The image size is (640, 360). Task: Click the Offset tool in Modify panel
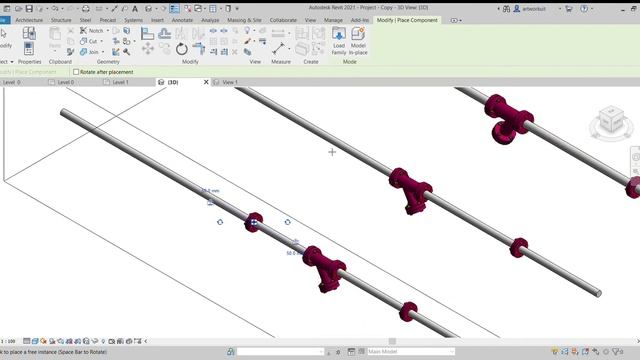[x=164, y=33]
